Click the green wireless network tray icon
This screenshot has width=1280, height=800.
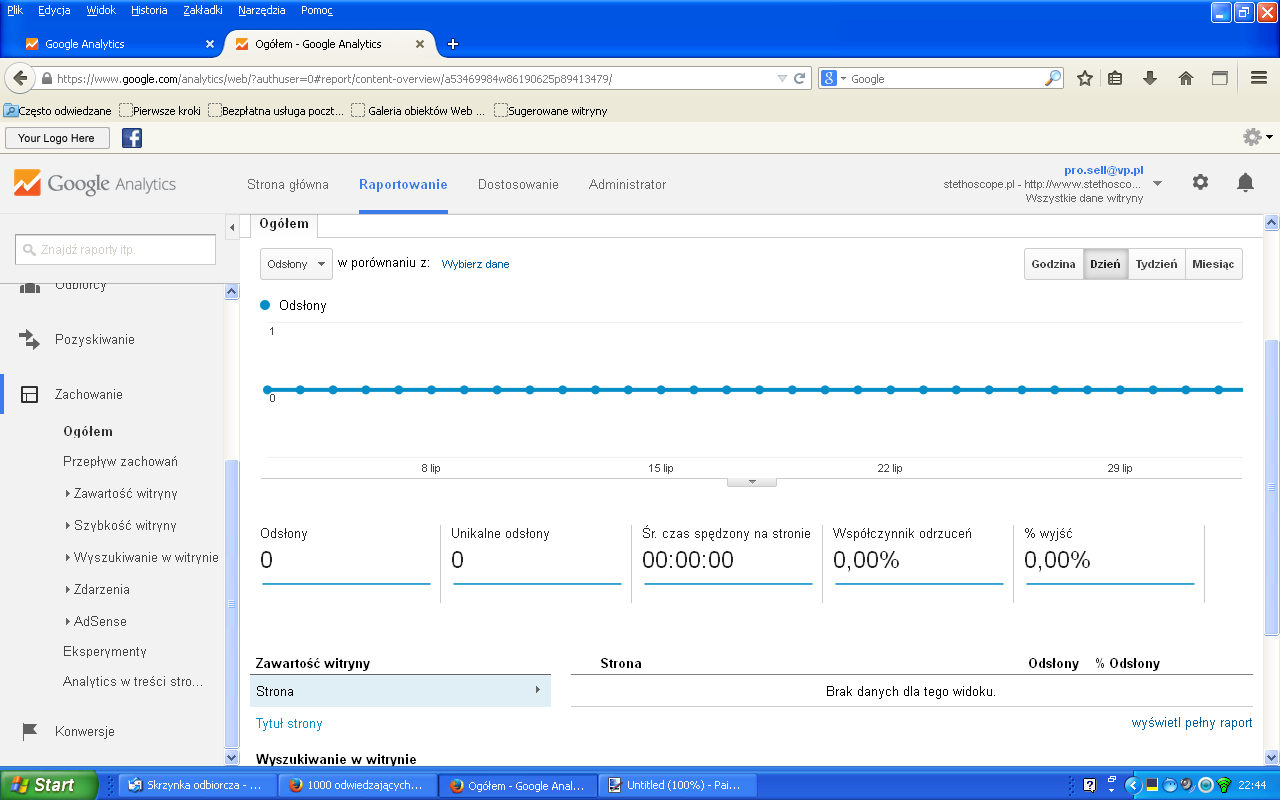click(x=1224, y=785)
